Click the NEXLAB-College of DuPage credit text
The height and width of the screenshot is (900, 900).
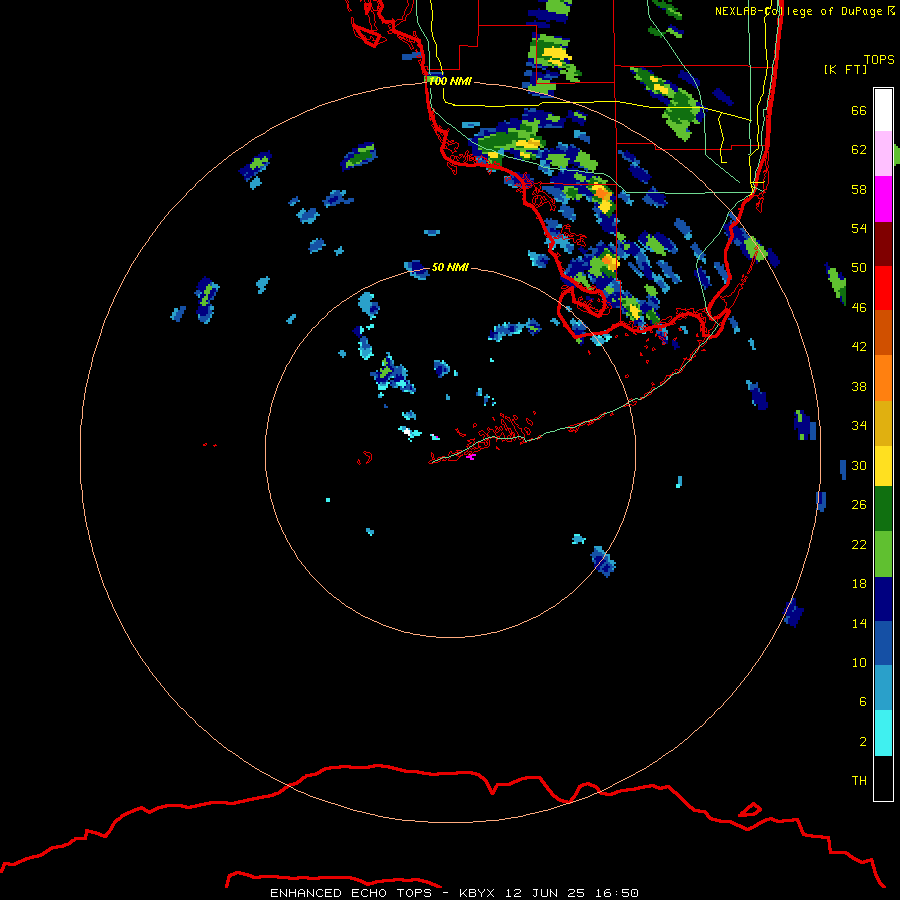[804, 11]
